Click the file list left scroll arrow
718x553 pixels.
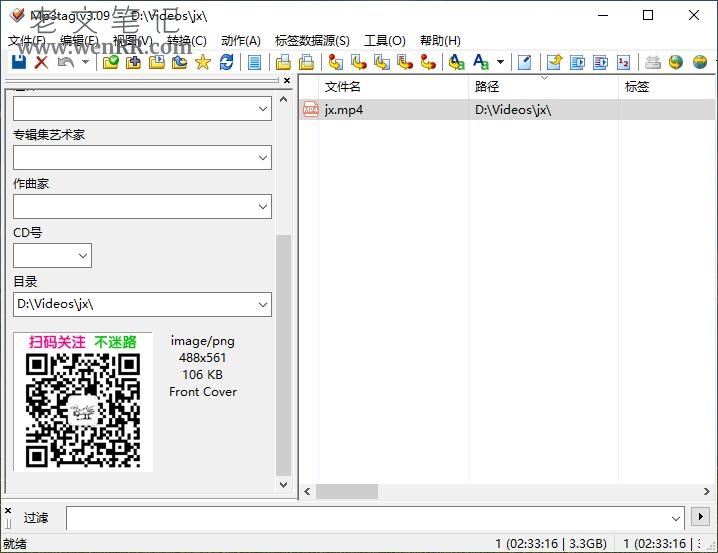click(x=307, y=492)
